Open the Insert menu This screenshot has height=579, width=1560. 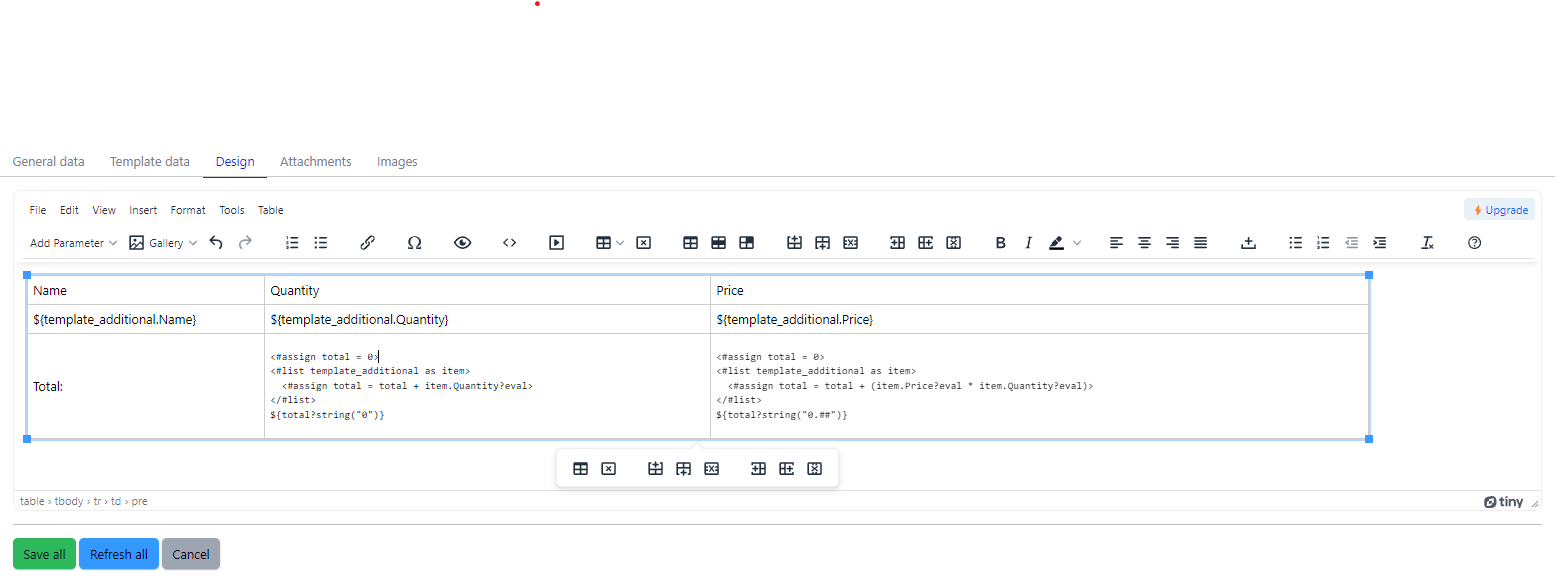(x=143, y=210)
